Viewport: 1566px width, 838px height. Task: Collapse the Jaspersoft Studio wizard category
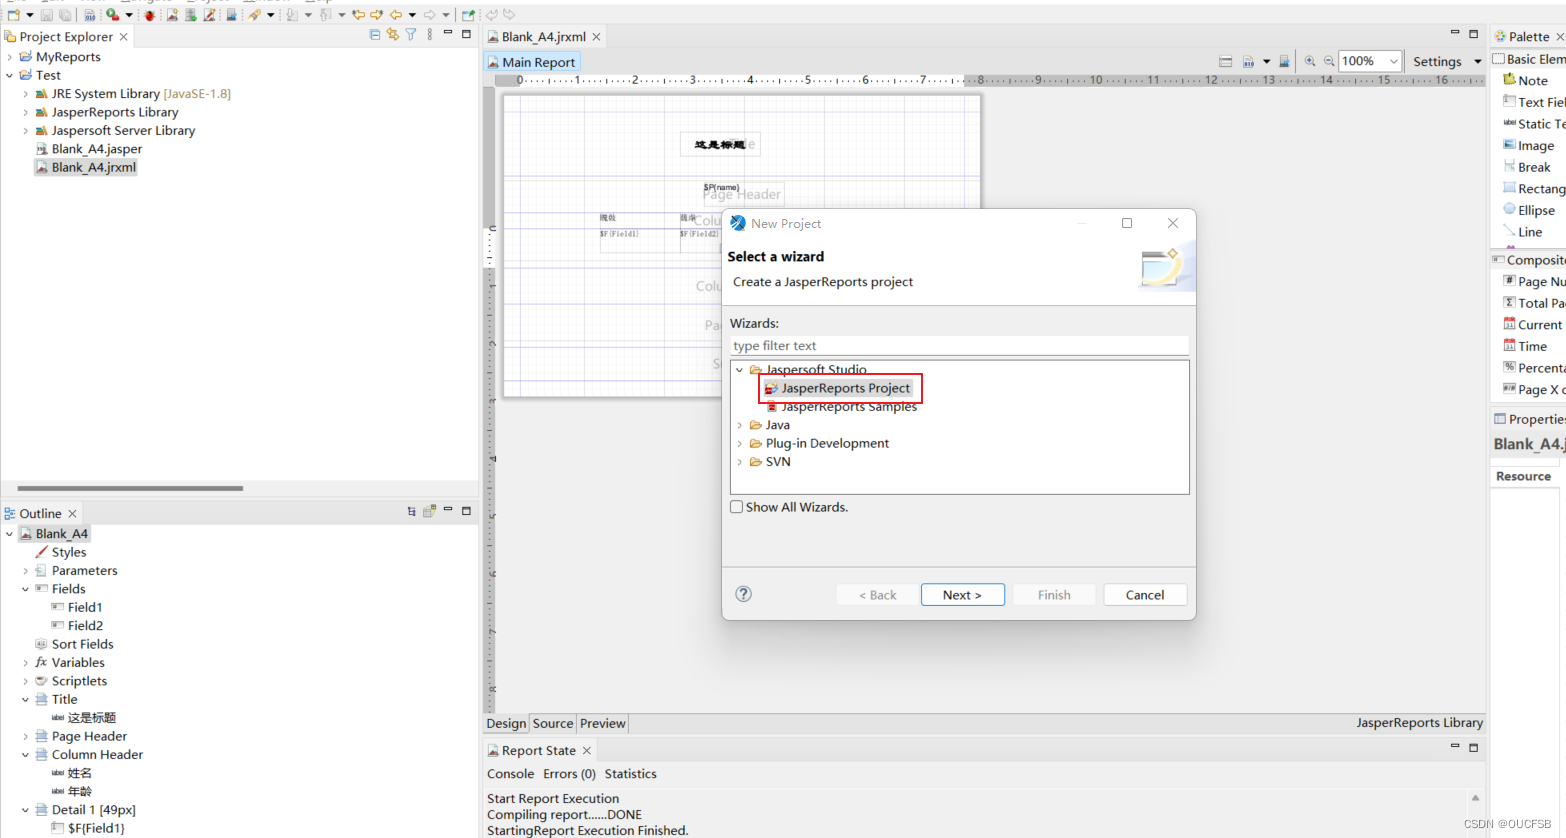tap(740, 370)
